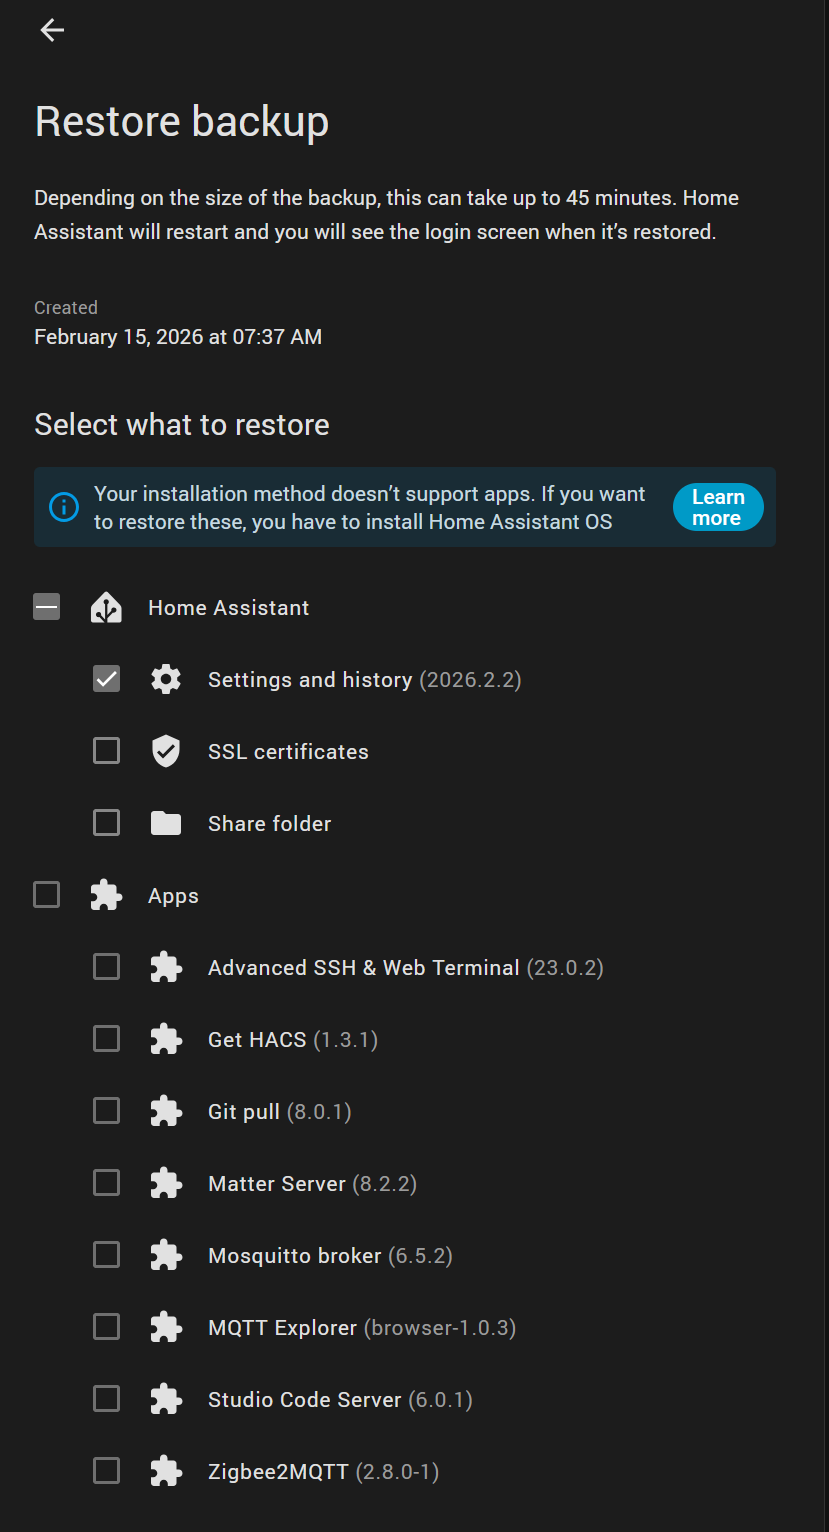
Task: Click the info icon in the alert banner
Action: pyautogui.click(x=63, y=507)
